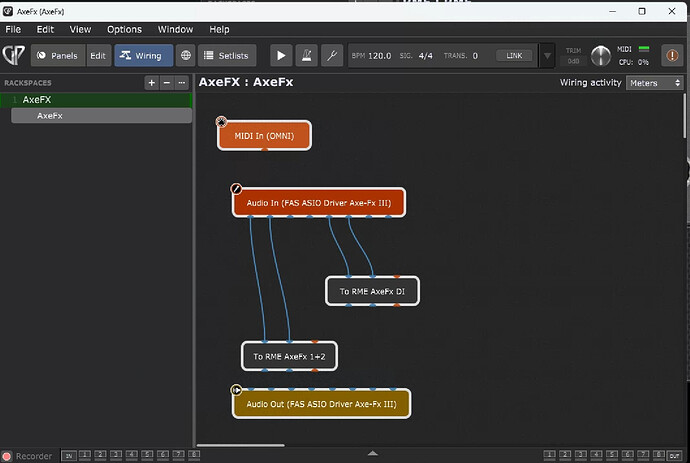Start the global Play button
The image size is (690, 463).
click(x=281, y=55)
